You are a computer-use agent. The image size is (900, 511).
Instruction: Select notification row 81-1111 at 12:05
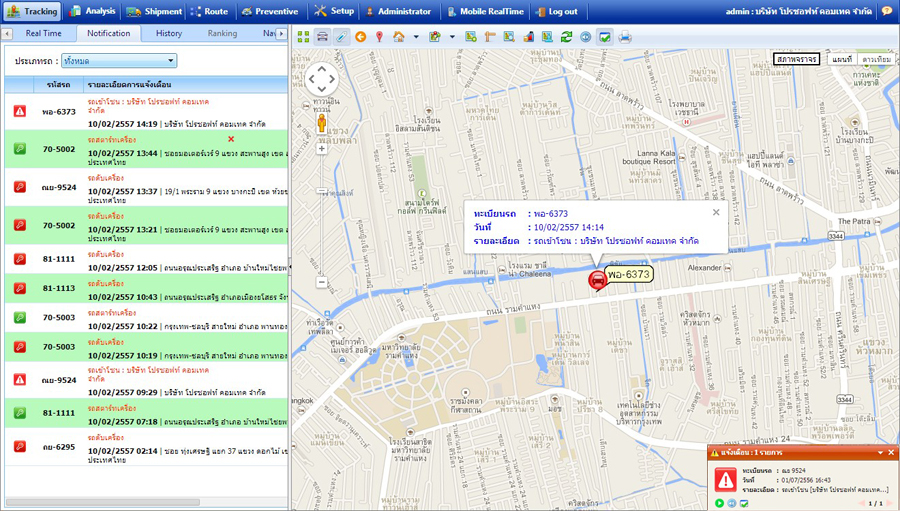click(x=146, y=259)
